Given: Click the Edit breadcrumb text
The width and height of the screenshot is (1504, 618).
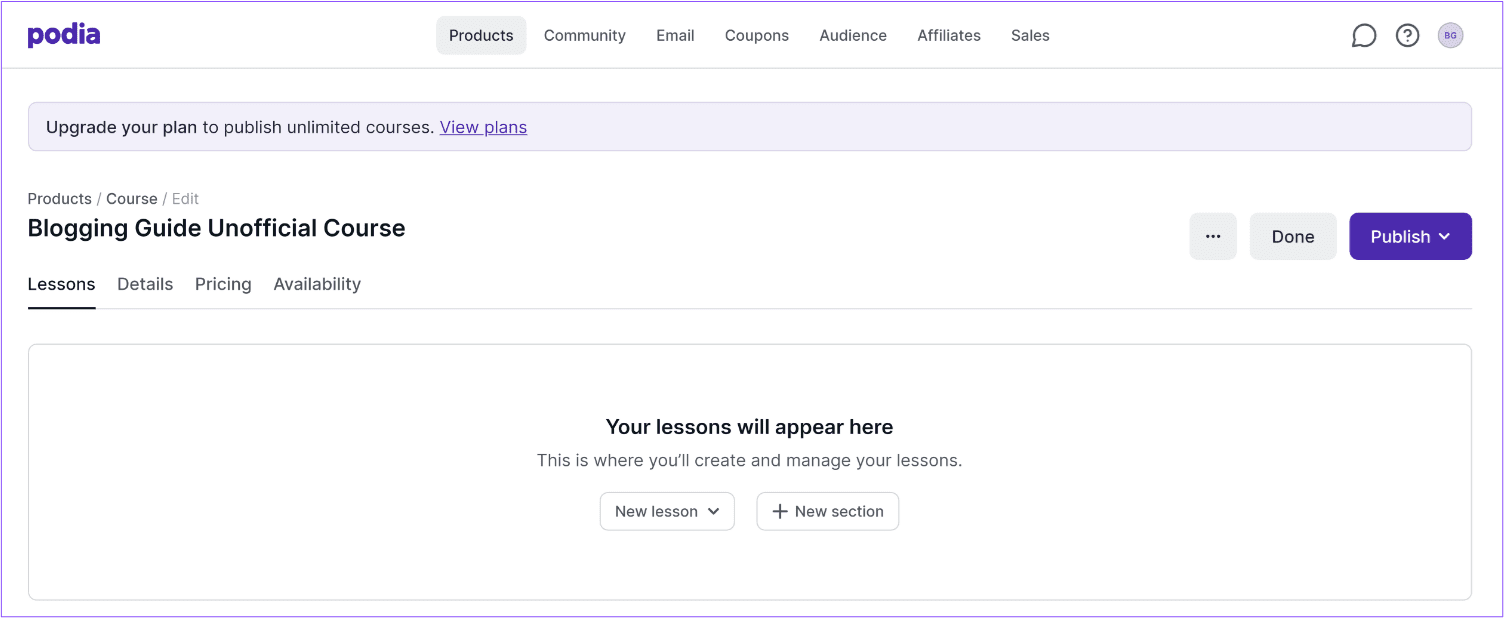Looking at the screenshot, I should [186, 199].
